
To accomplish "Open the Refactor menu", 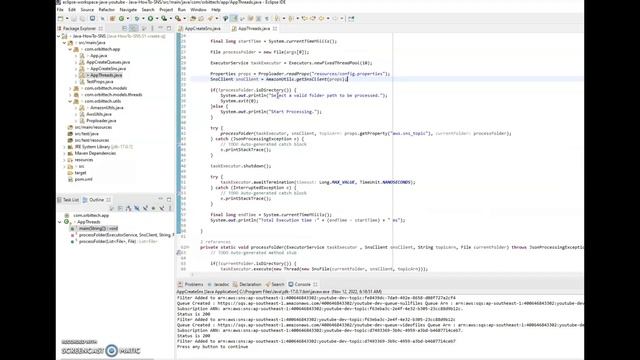I will 107,10.
